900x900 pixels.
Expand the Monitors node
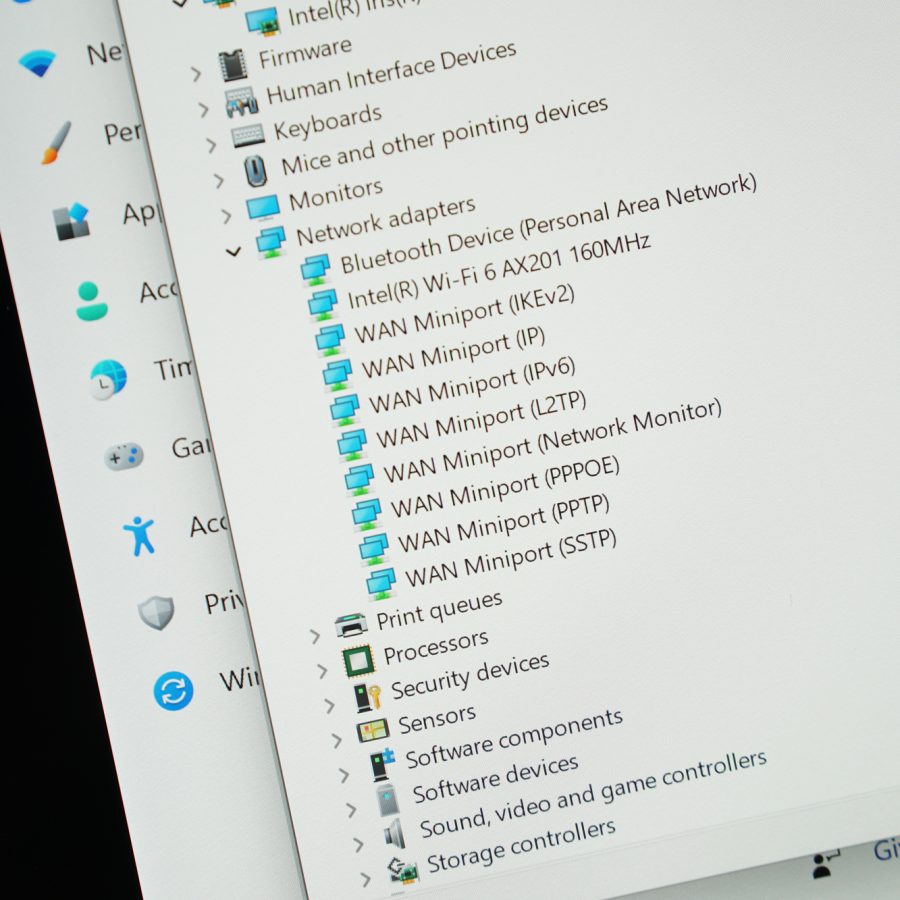(x=226, y=216)
